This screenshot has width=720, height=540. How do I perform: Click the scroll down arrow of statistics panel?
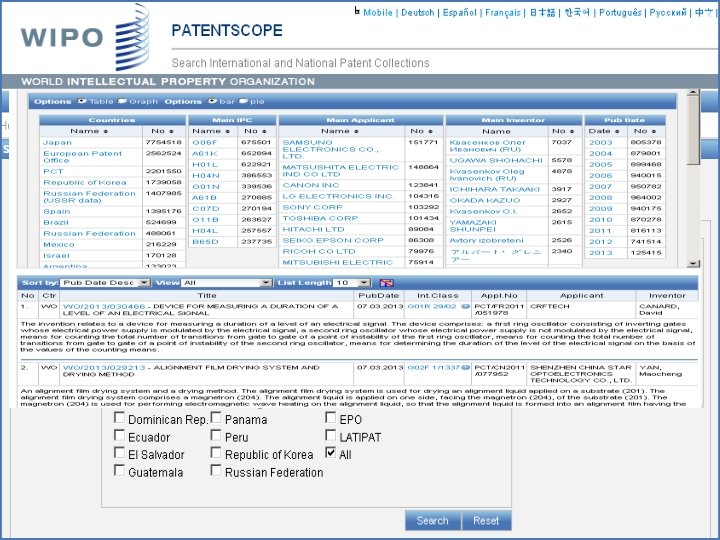[x=693, y=264]
